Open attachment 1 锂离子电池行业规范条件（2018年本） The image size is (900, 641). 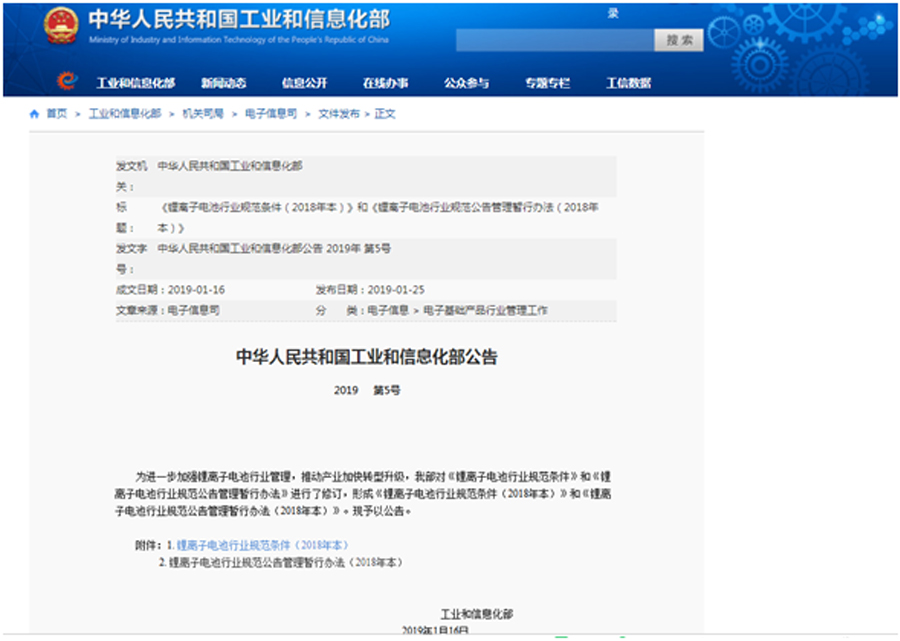click(x=262, y=545)
